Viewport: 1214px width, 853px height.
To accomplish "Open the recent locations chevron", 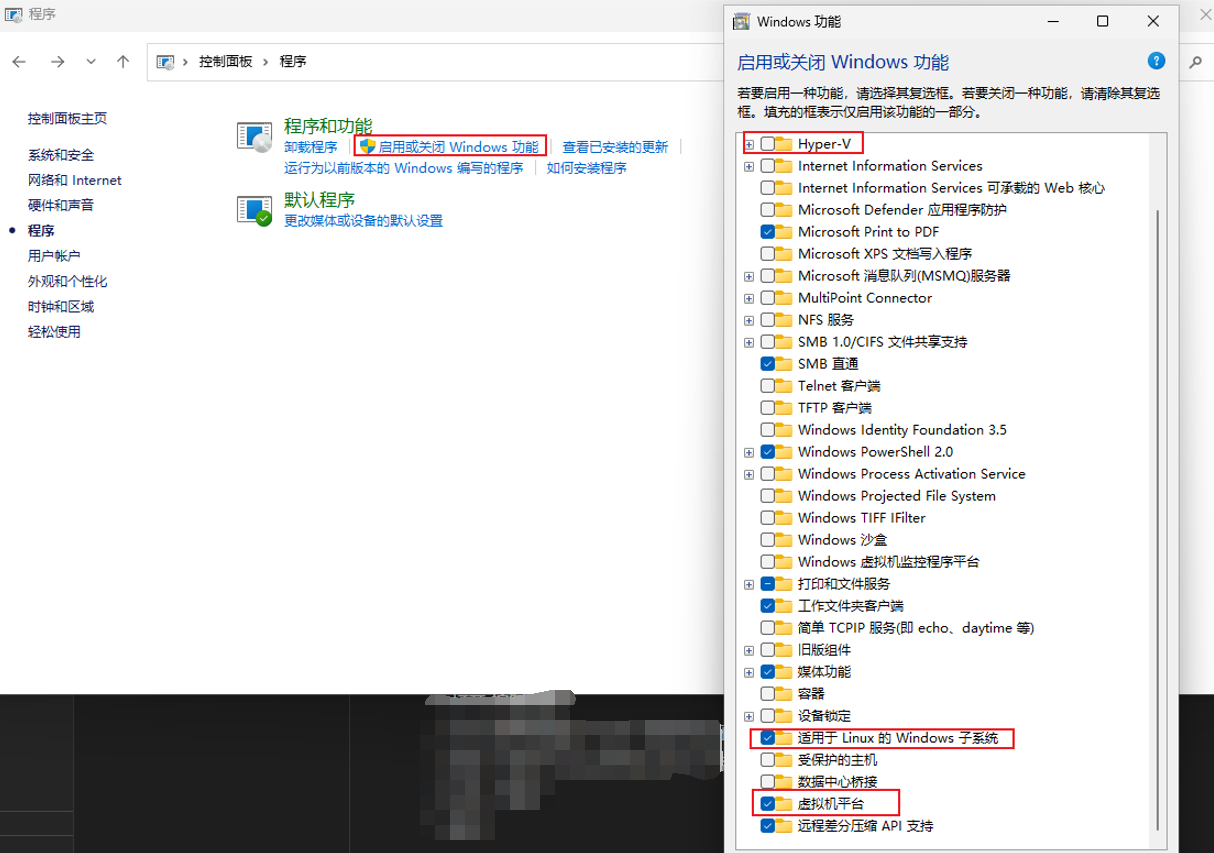I will tap(91, 61).
